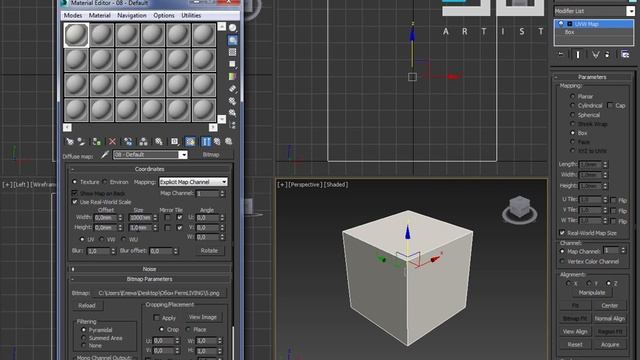Click the Assign Material to Selection icon
The height and width of the screenshot is (360, 640).
[x=97, y=142]
